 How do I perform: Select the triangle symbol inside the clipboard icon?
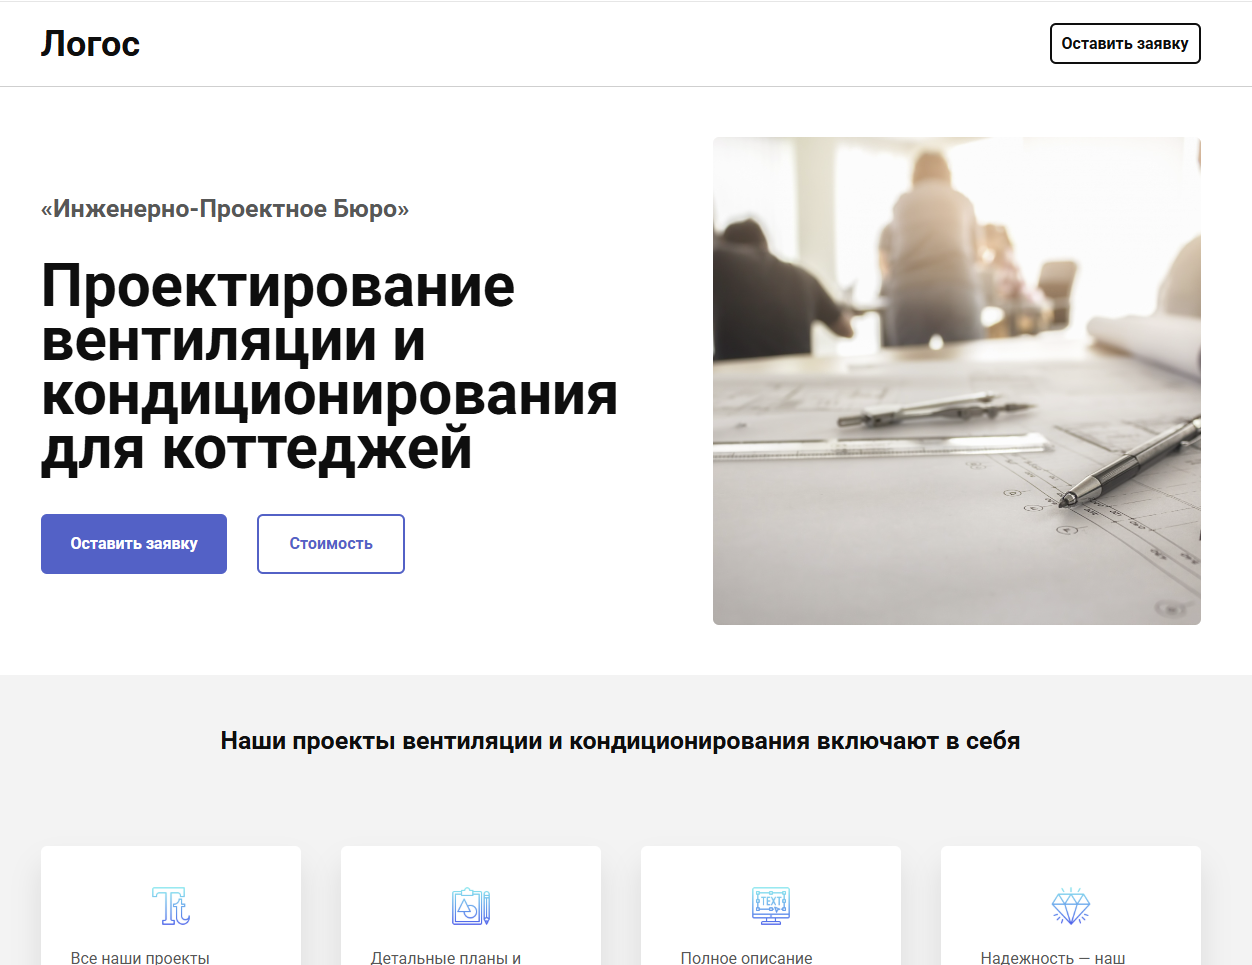pyautogui.click(x=463, y=907)
